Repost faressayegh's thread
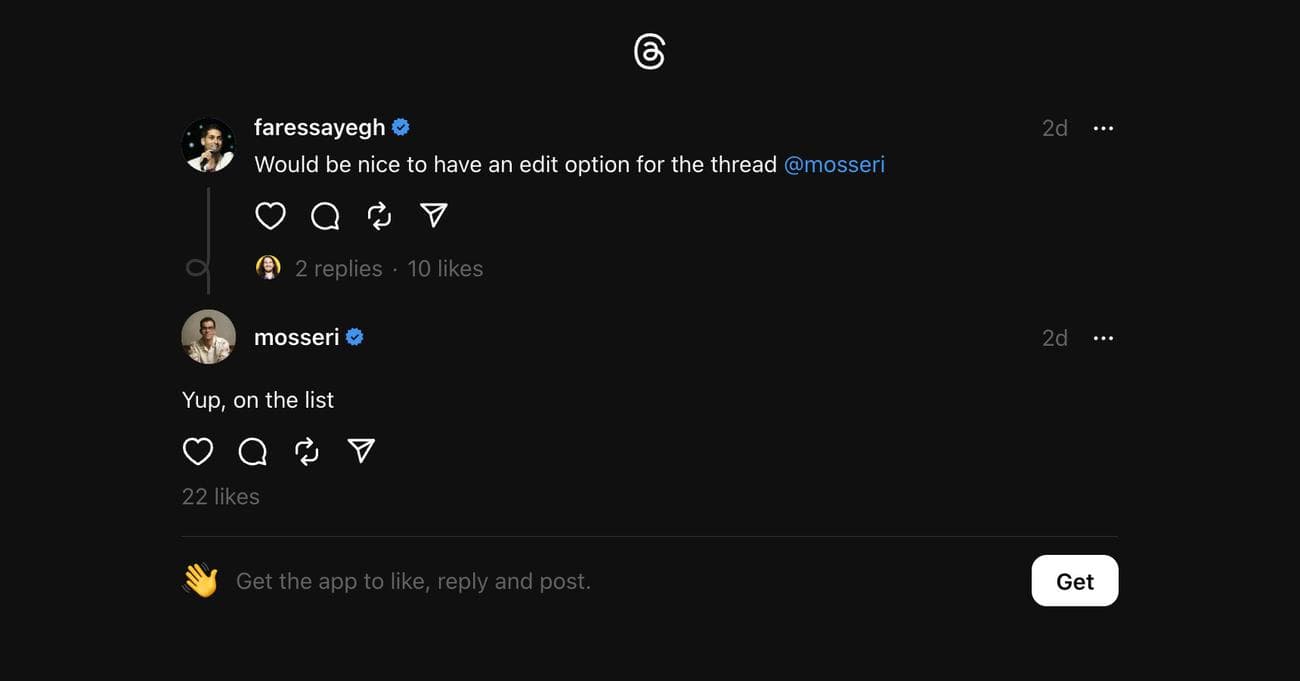The width and height of the screenshot is (1300, 681). (379, 216)
